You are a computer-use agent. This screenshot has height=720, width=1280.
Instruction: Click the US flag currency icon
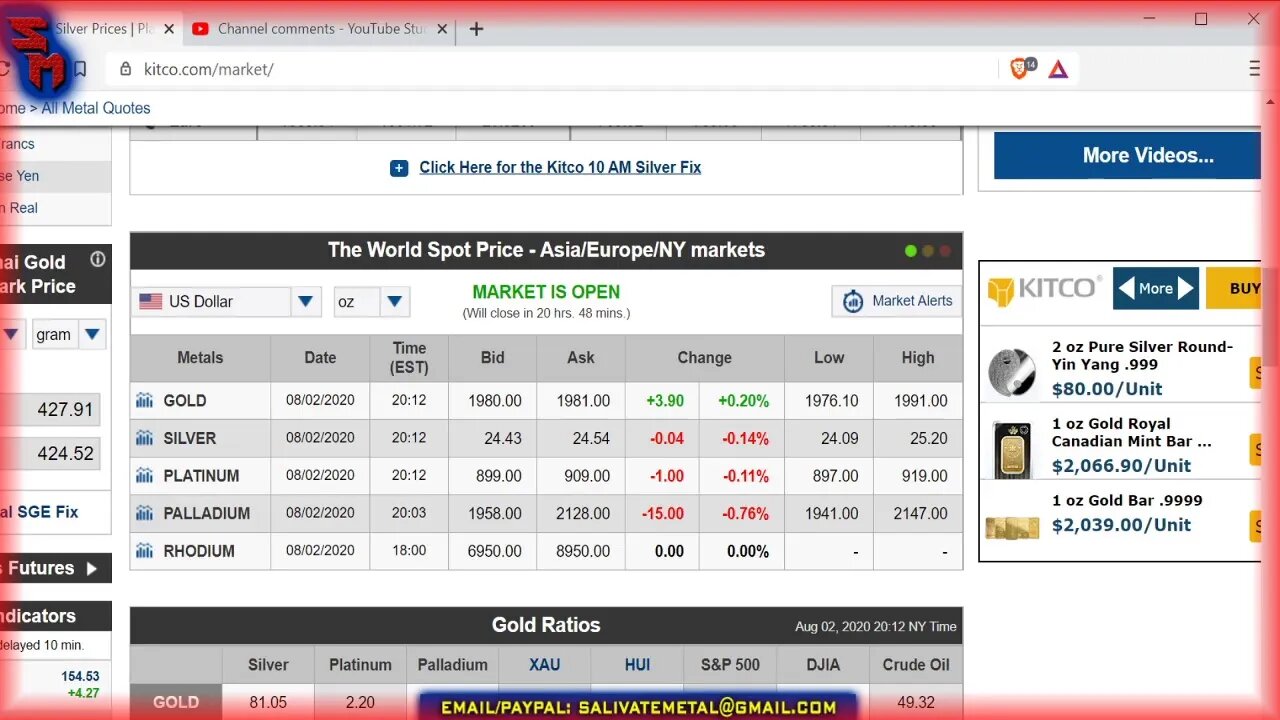[150, 301]
